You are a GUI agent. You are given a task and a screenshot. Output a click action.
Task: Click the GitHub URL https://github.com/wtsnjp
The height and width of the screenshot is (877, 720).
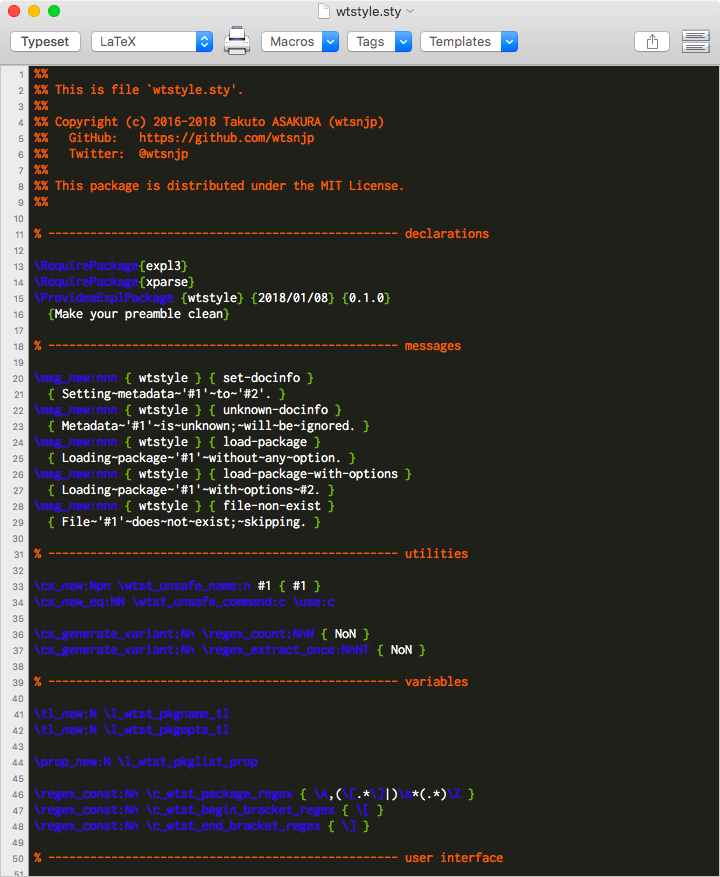(227, 138)
